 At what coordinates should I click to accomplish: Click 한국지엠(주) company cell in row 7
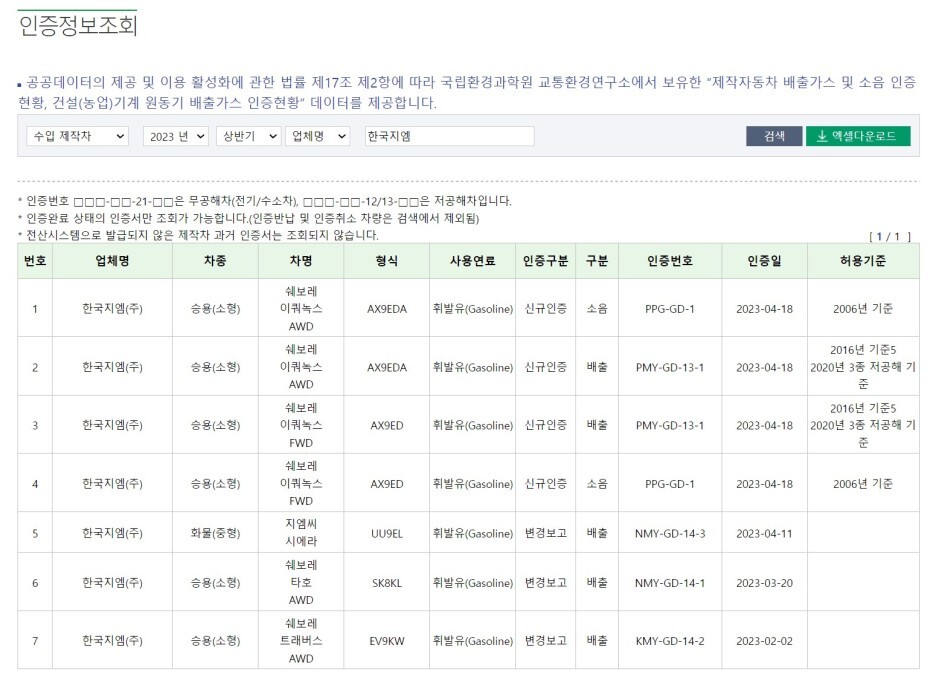[112, 641]
